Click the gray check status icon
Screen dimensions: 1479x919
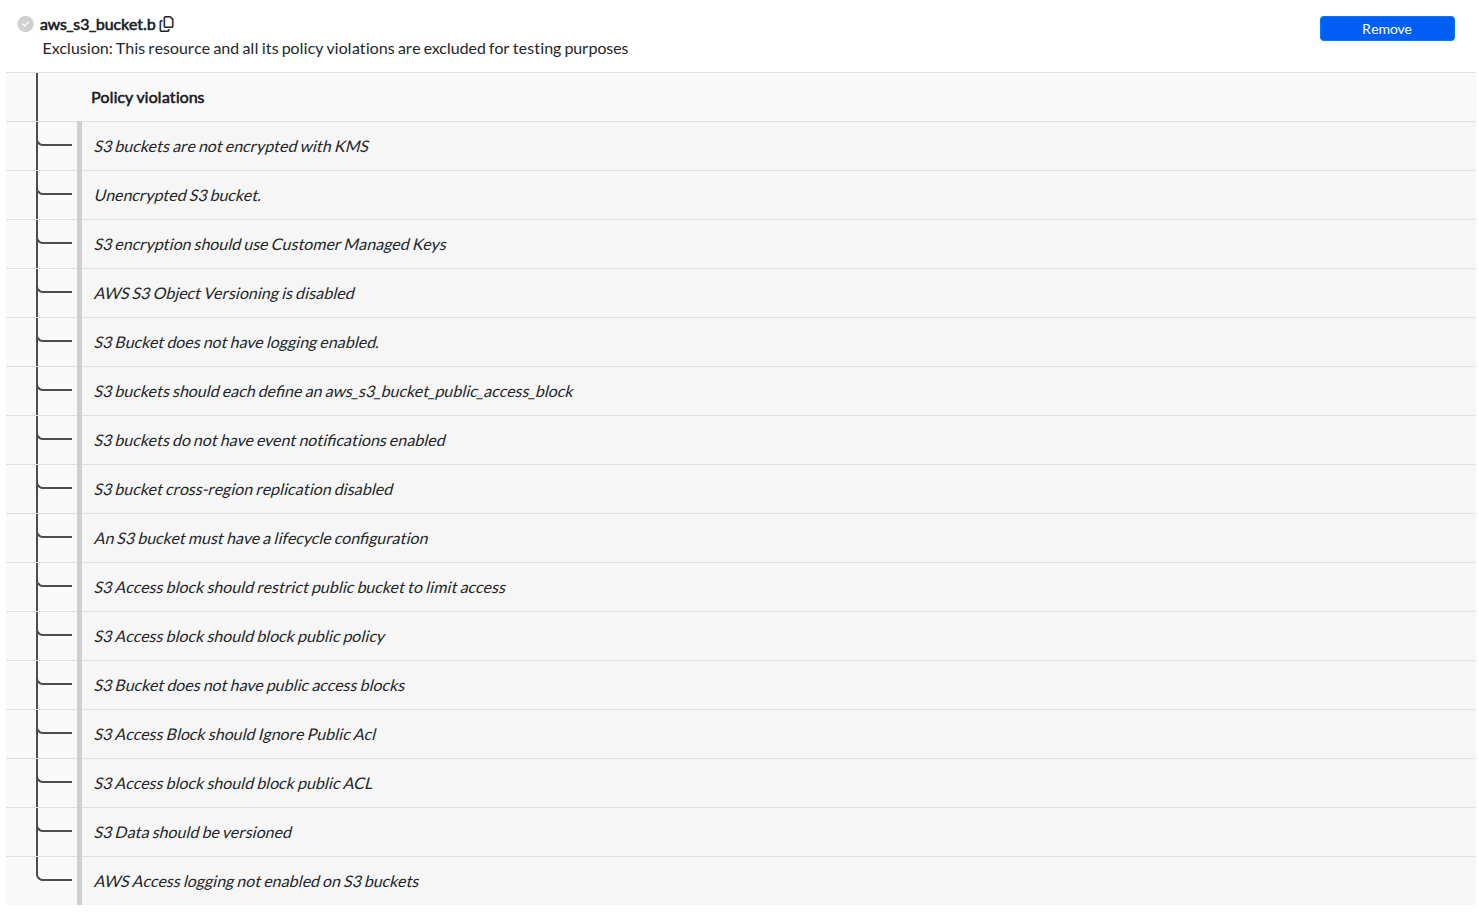pos(26,24)
